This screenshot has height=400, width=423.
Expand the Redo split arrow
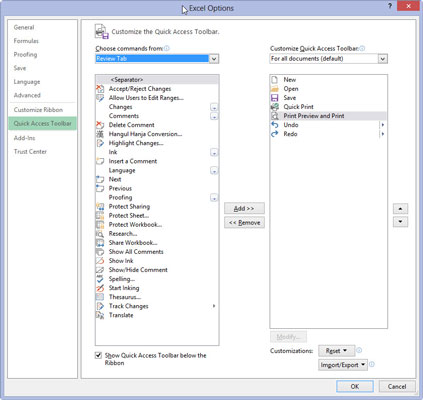(383, 134)
